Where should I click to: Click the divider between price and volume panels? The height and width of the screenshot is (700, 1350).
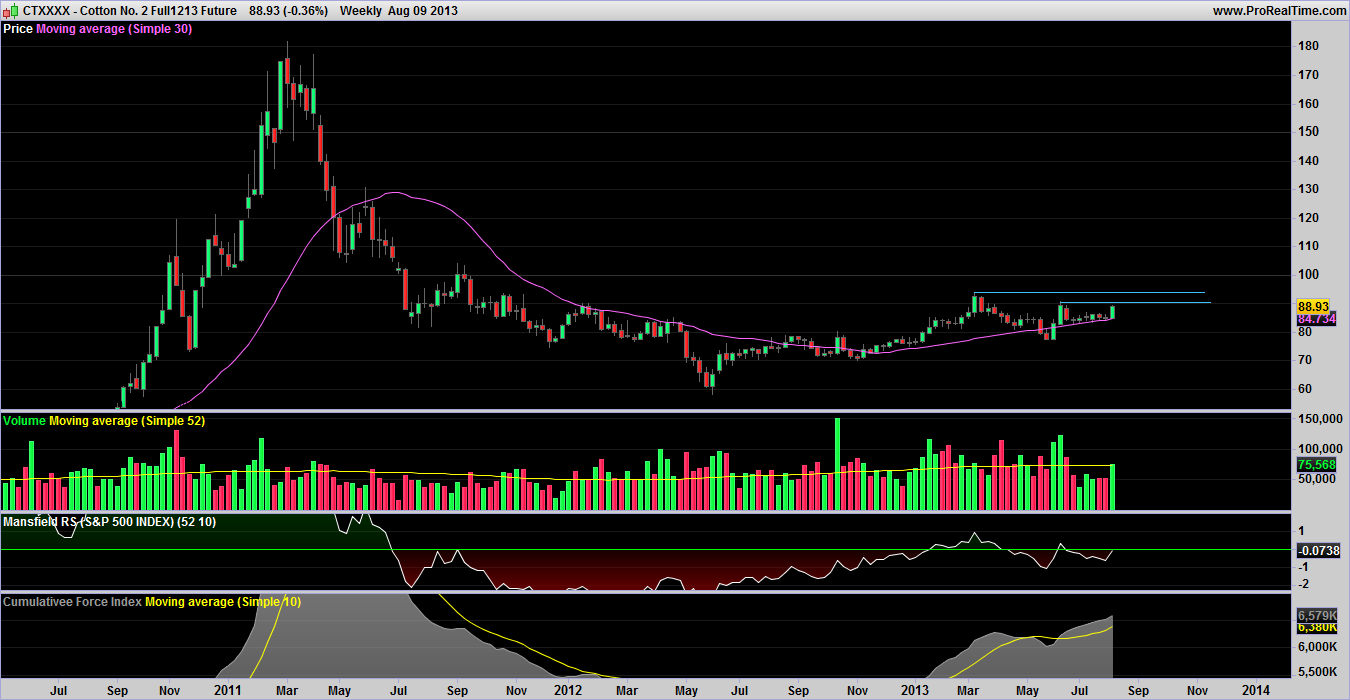[640, 410]
